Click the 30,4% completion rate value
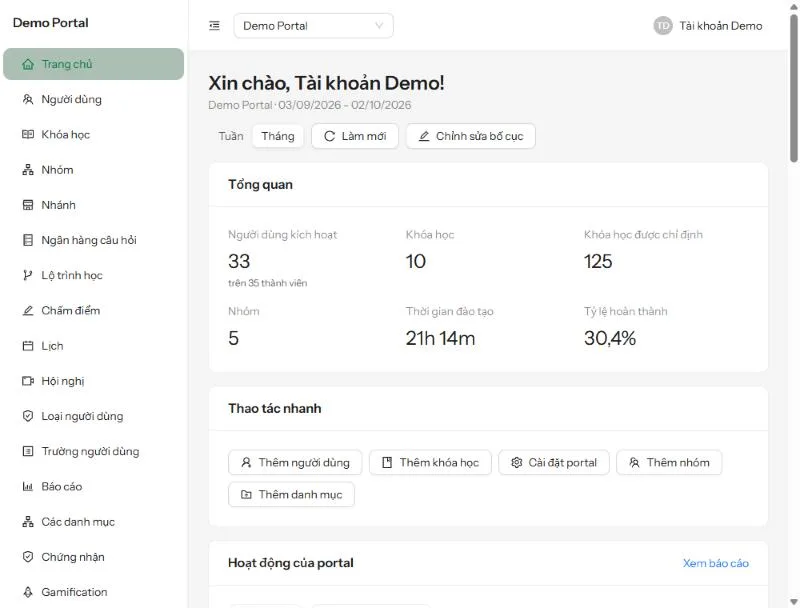Viewport: 800px width, 608px height. point(610,338)
